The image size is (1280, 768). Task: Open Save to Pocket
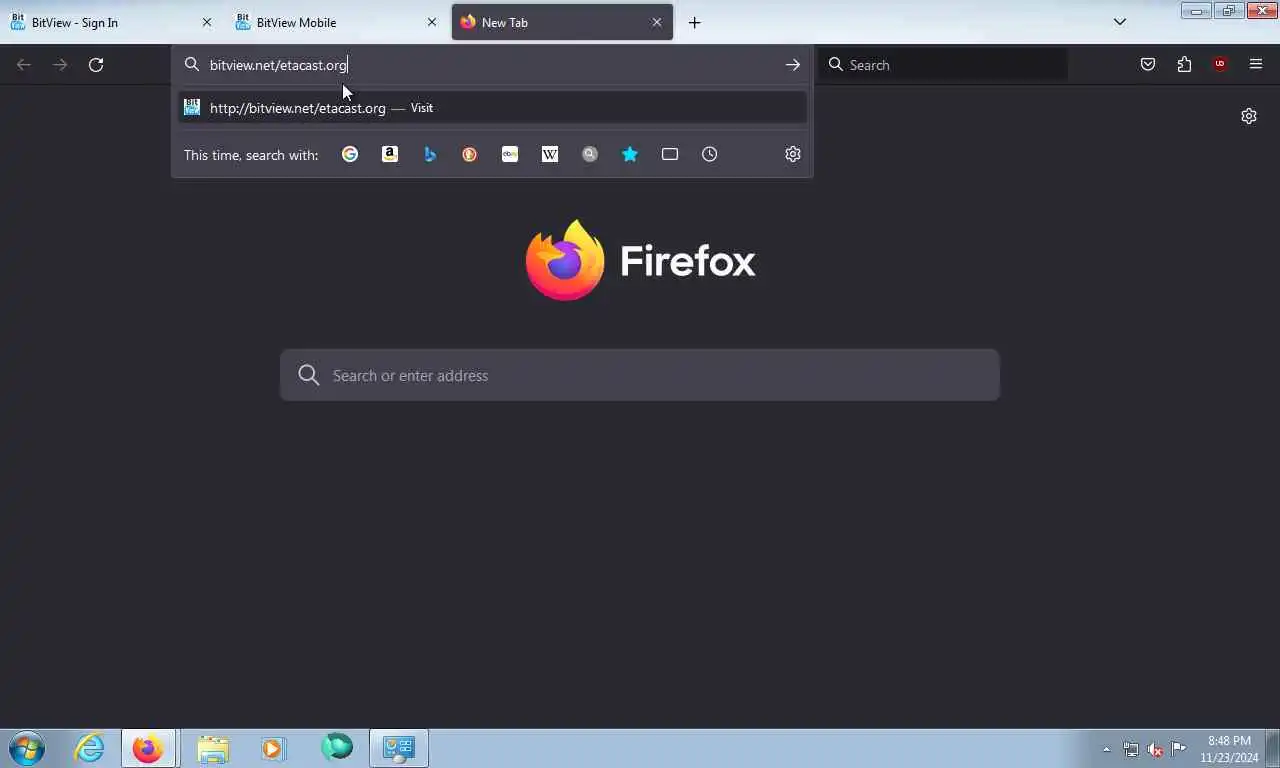point(1148,65)
